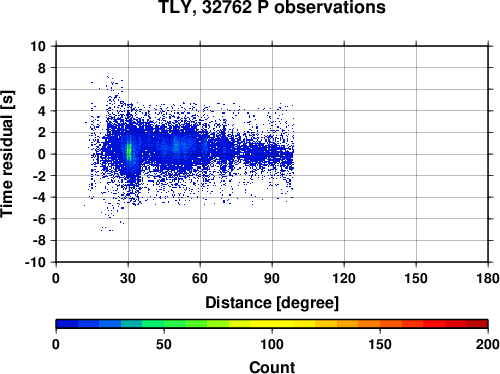This screenshot has height=374, width=500.
Task: Select y-axis tick label "-10"
Action: point(35,262)
